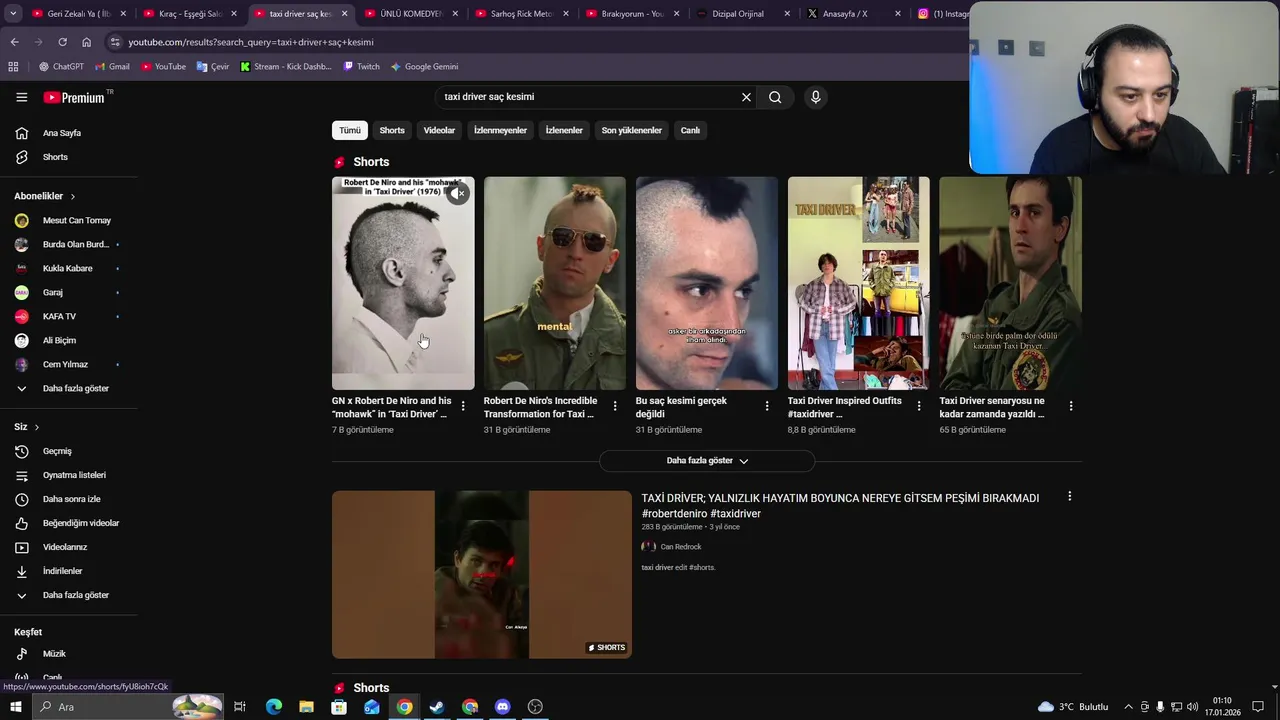1280x720 pixels.
Task: Open options for GN x Robert De Niro short
Action: (x=463, y=406)
